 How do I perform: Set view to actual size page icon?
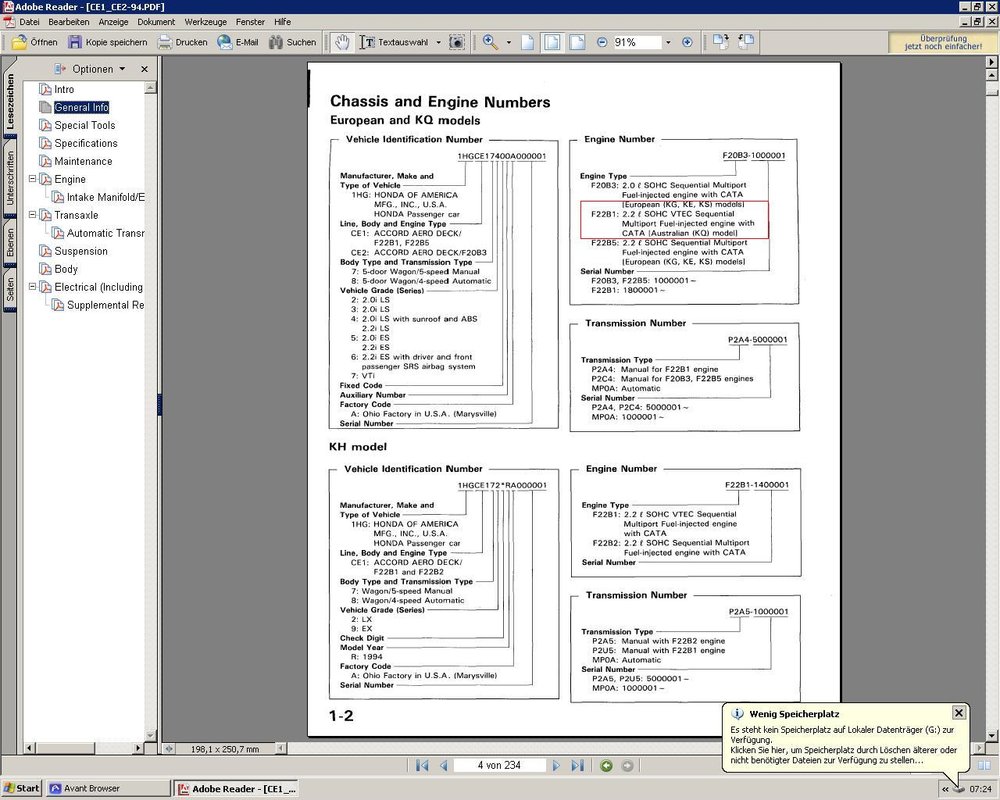coord(527,42)
